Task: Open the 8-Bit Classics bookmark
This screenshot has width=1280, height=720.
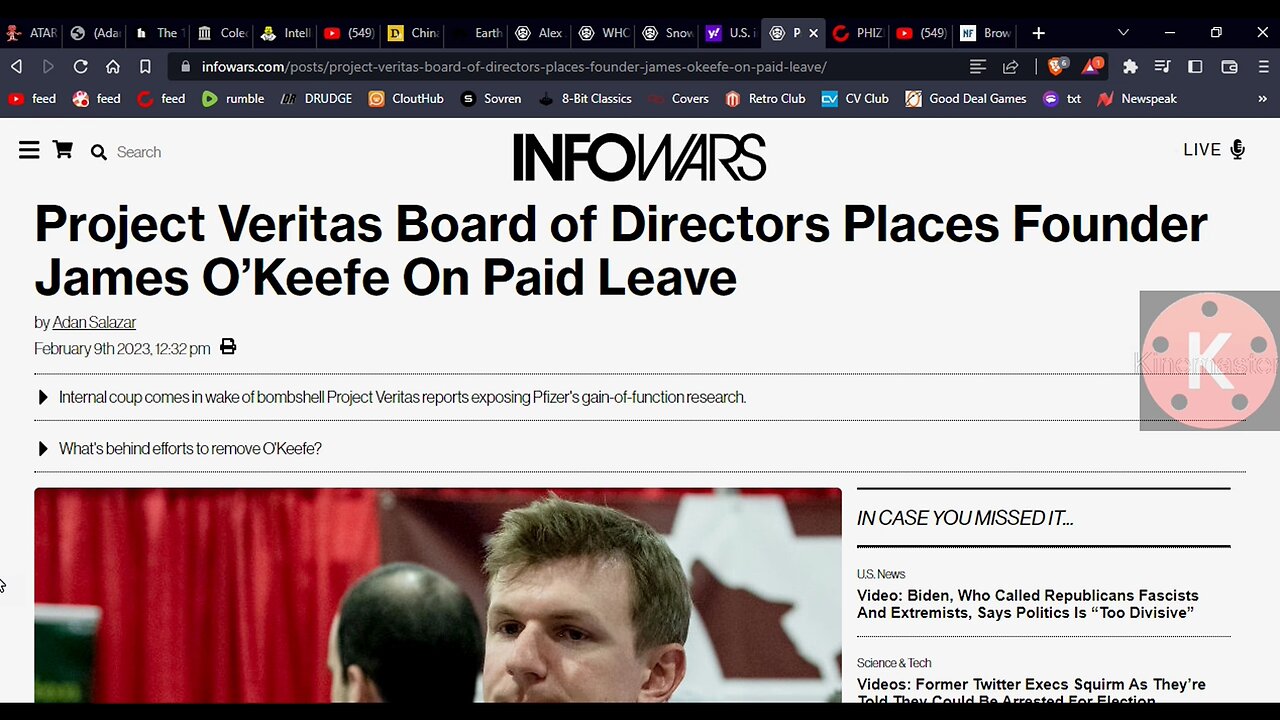Action: 585,99
